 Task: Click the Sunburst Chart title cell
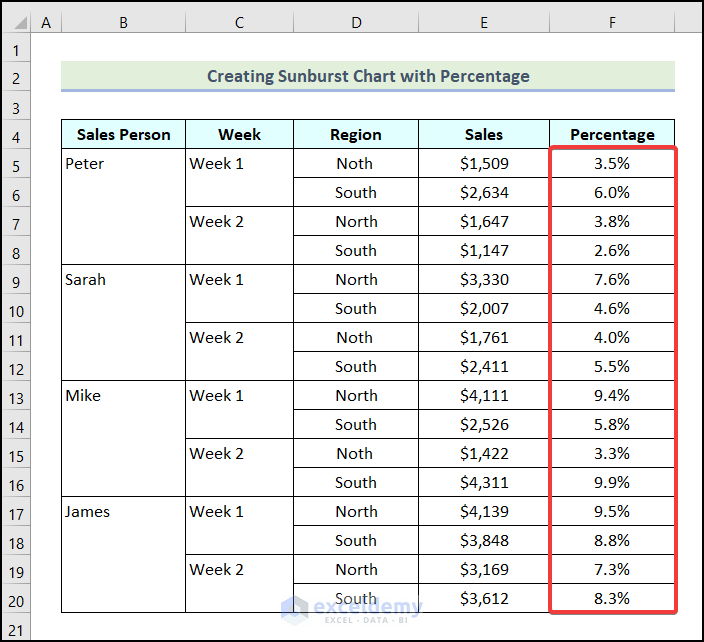pyautogui.click(x=368, y=76)
